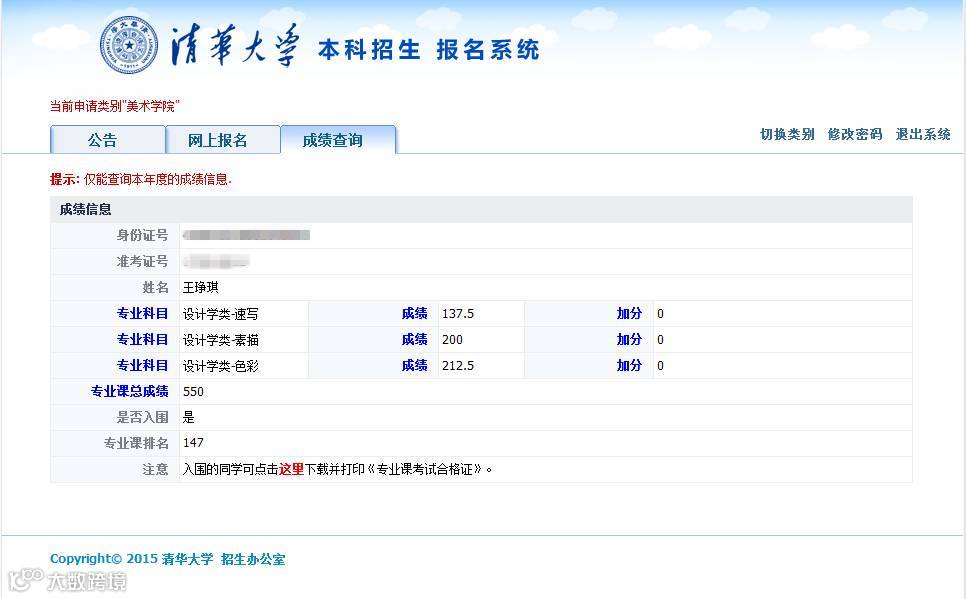Click the blurred exam ticket number value
Image resolution: width=966 pixels, height=599 pixels.
216,261
